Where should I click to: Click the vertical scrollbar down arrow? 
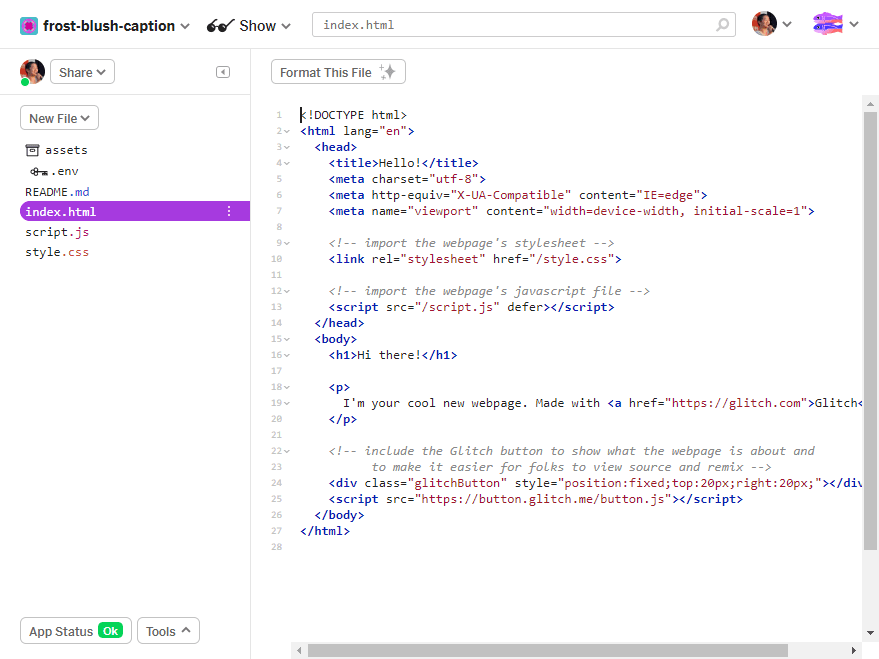tap(870, 633)
